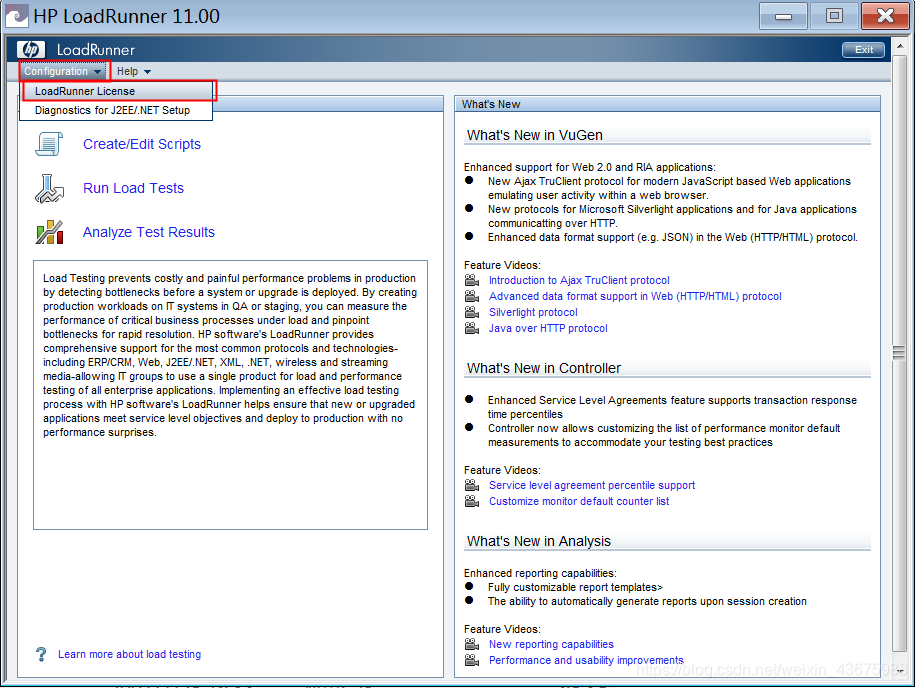The image size is (917, 688).
Task: Click the Exit button
Action: (x=863, y=50)
